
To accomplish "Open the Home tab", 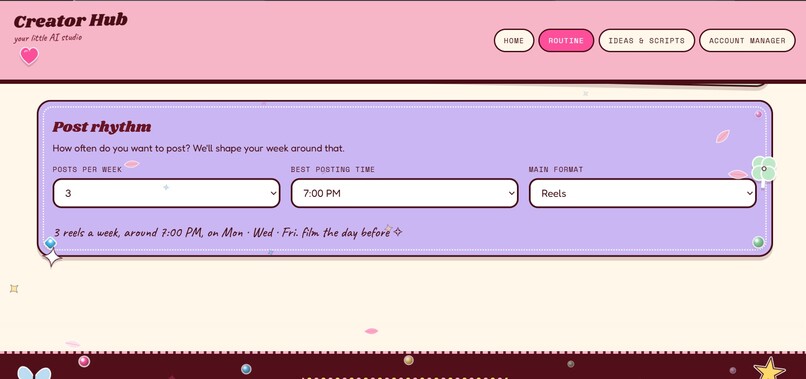I will pos(514,41).
